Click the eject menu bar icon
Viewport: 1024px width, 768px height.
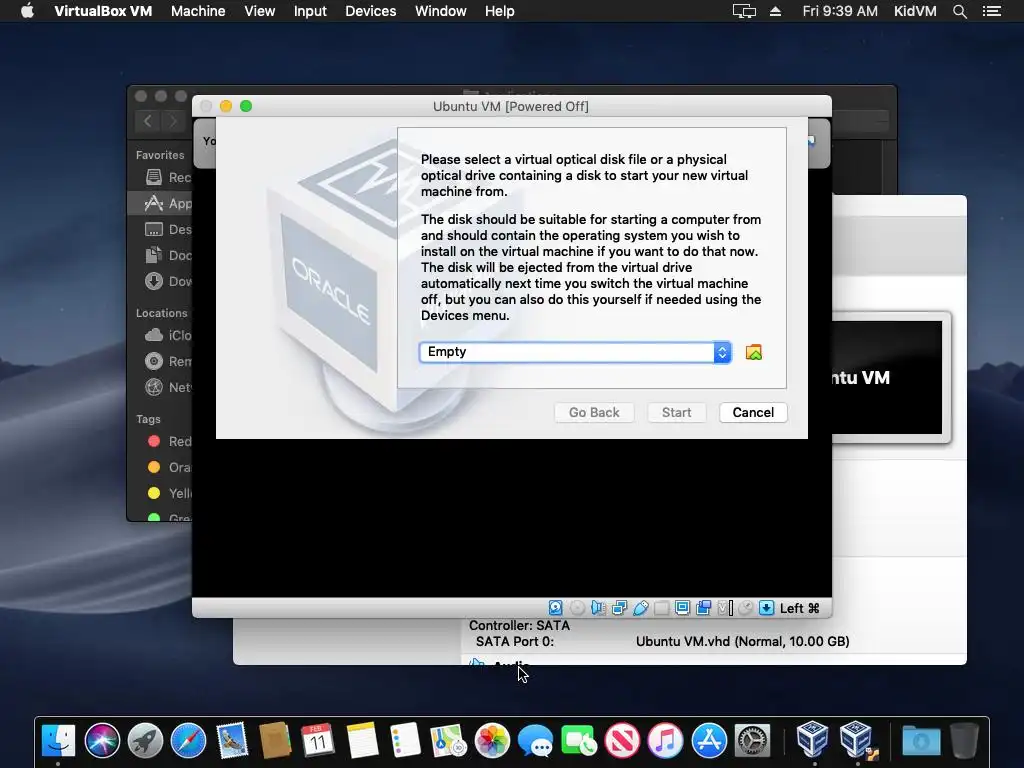click(775, 11)
